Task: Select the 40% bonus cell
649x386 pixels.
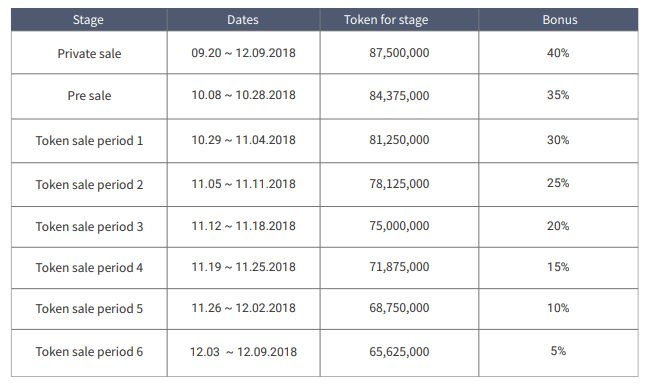Action: tap(558, 53)
